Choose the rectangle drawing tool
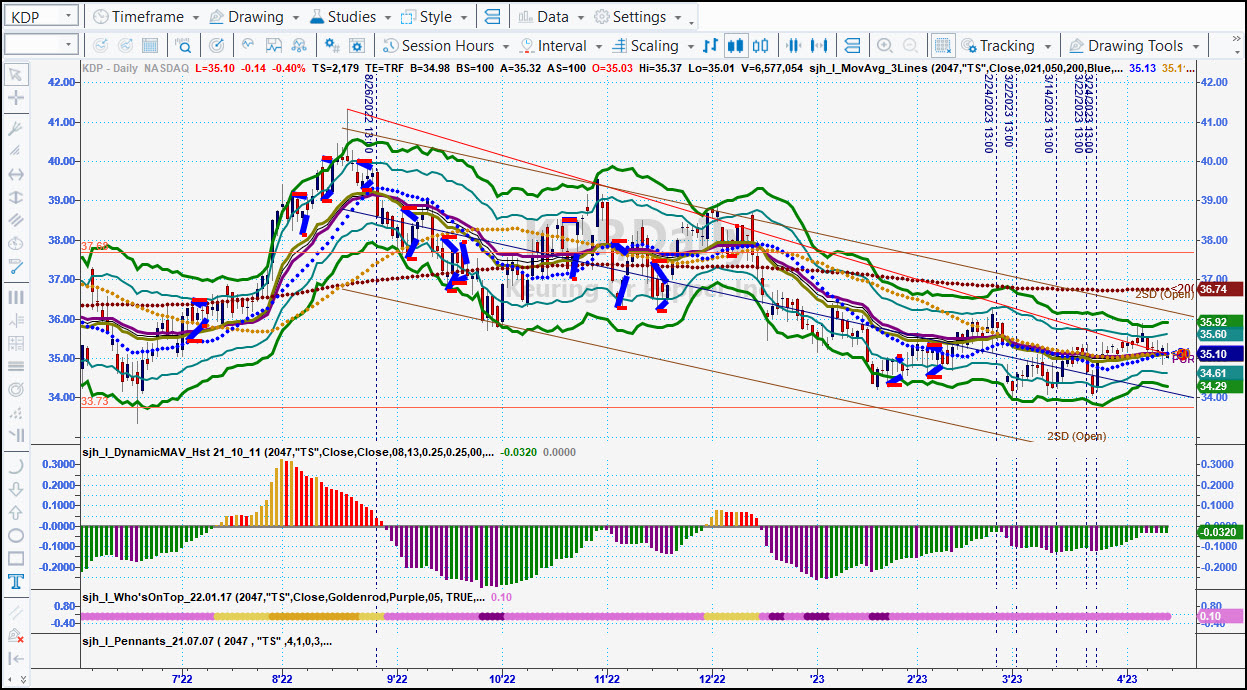 pyautogui.click(x=16, y=559)
